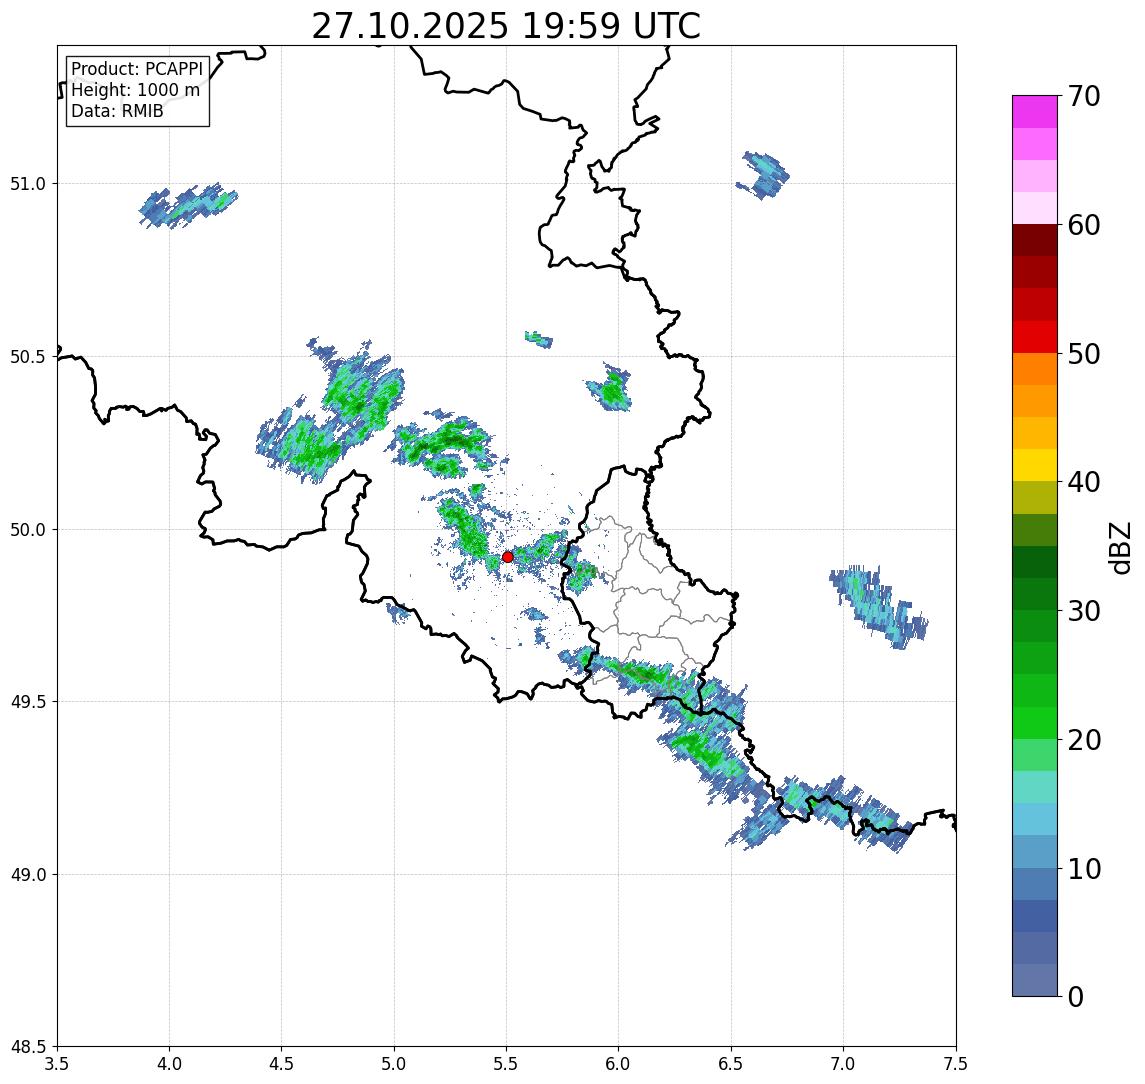Click the colorbar tick label 50
The height and width of the screenshot is (1084, 1145).
1084,354
